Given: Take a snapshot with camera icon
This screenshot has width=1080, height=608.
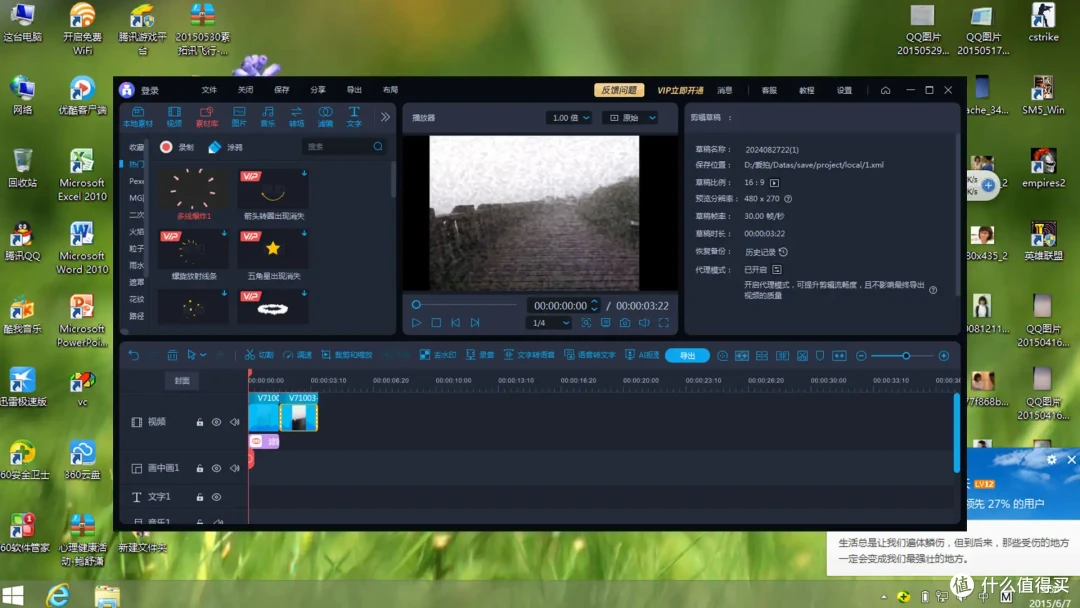Looking at the screenshot, I should coord(625,322).
